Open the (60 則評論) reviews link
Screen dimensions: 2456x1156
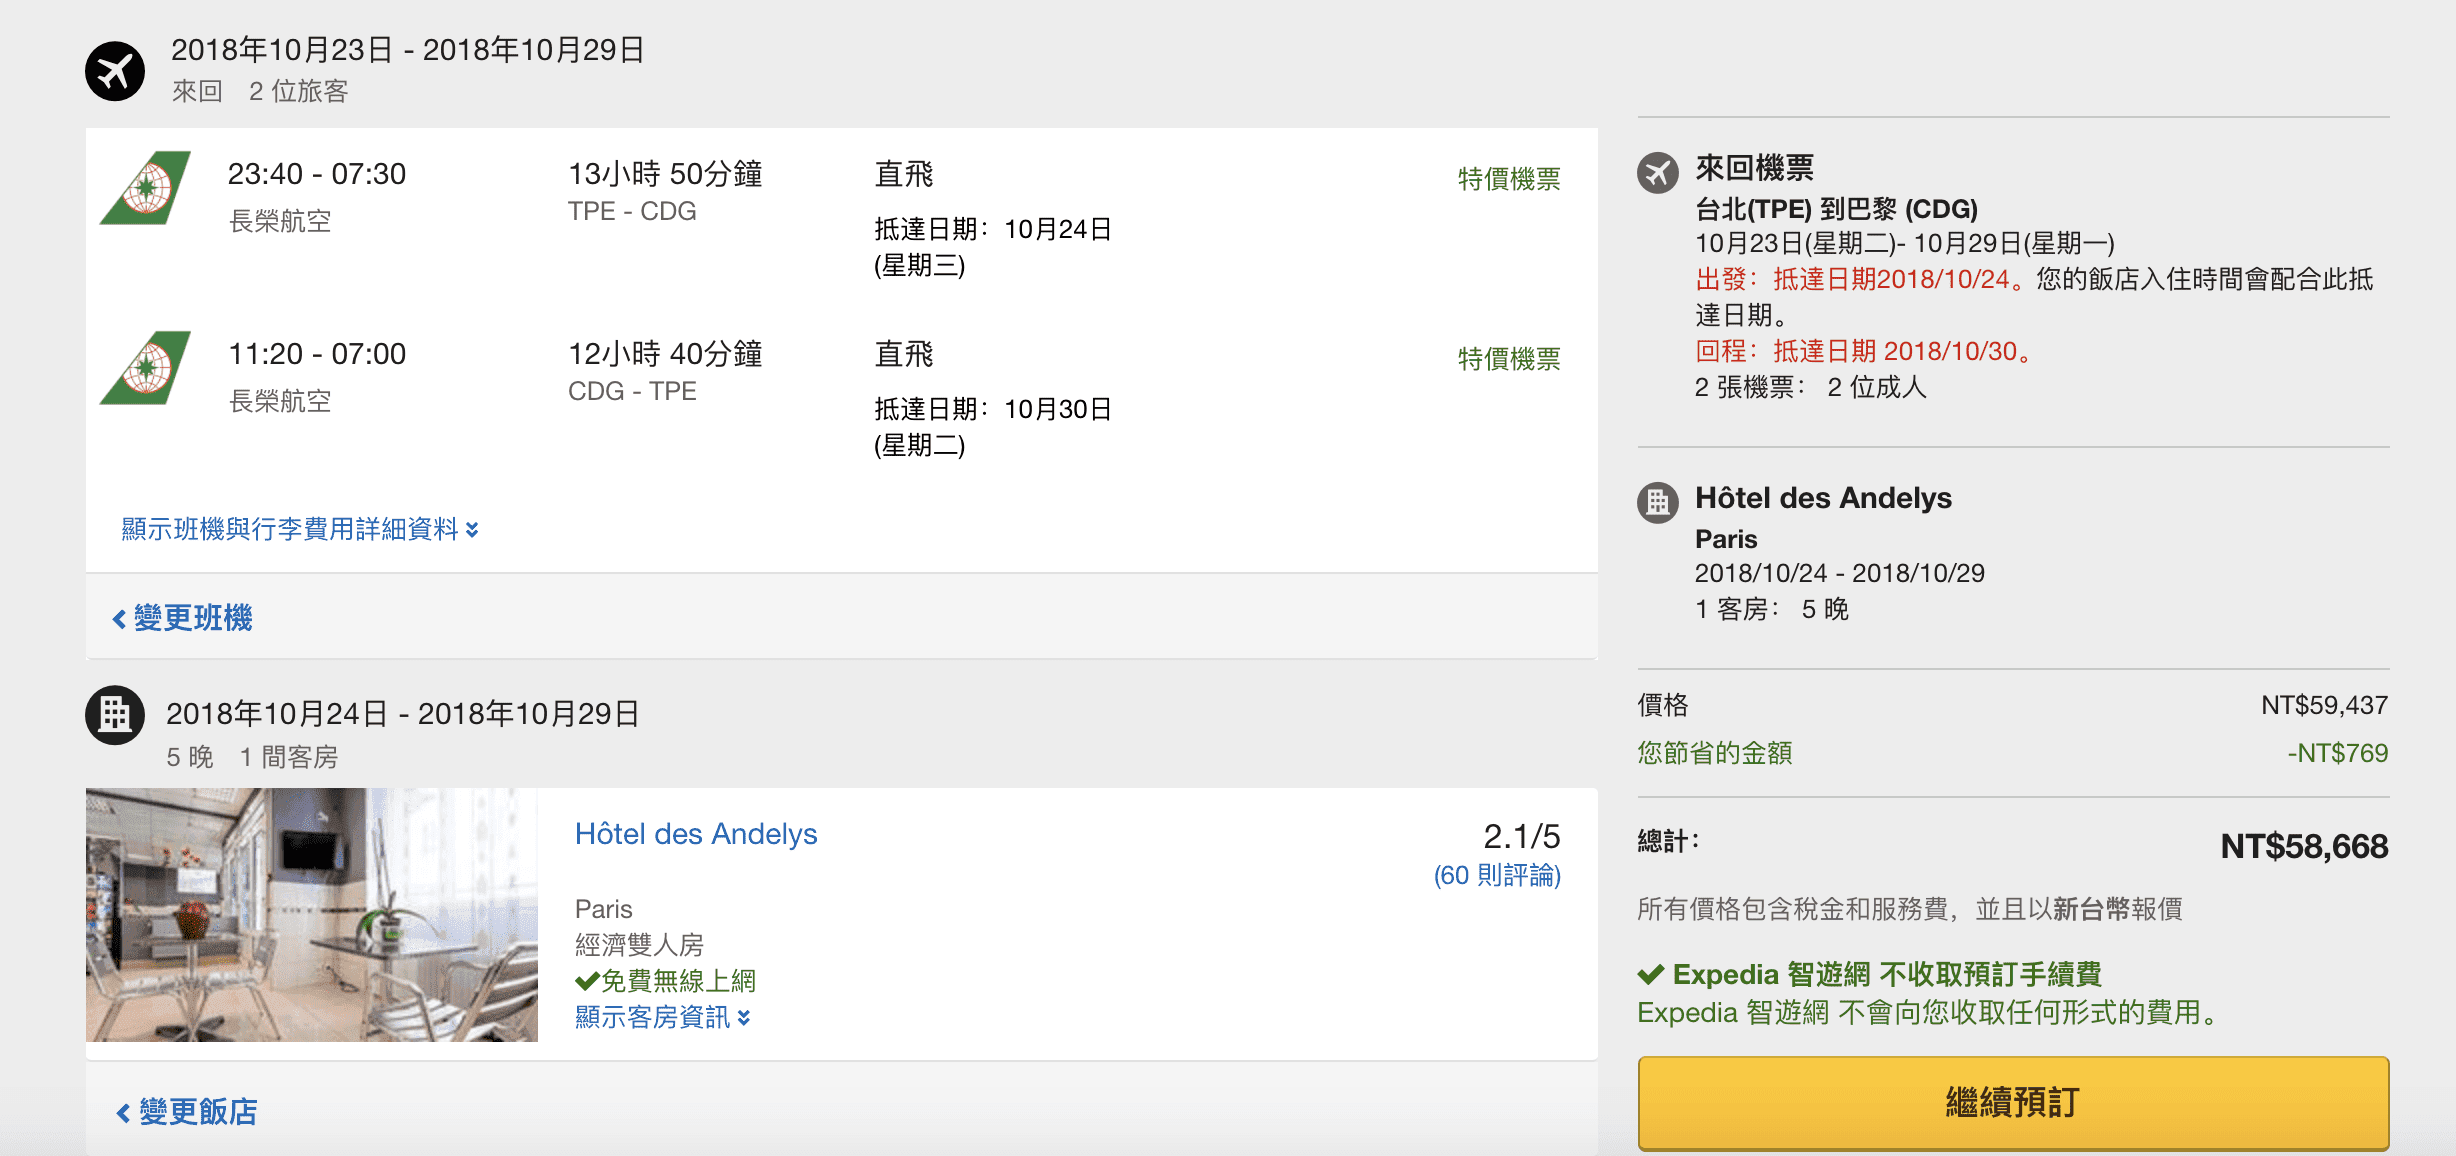(x=1497, y=876)
